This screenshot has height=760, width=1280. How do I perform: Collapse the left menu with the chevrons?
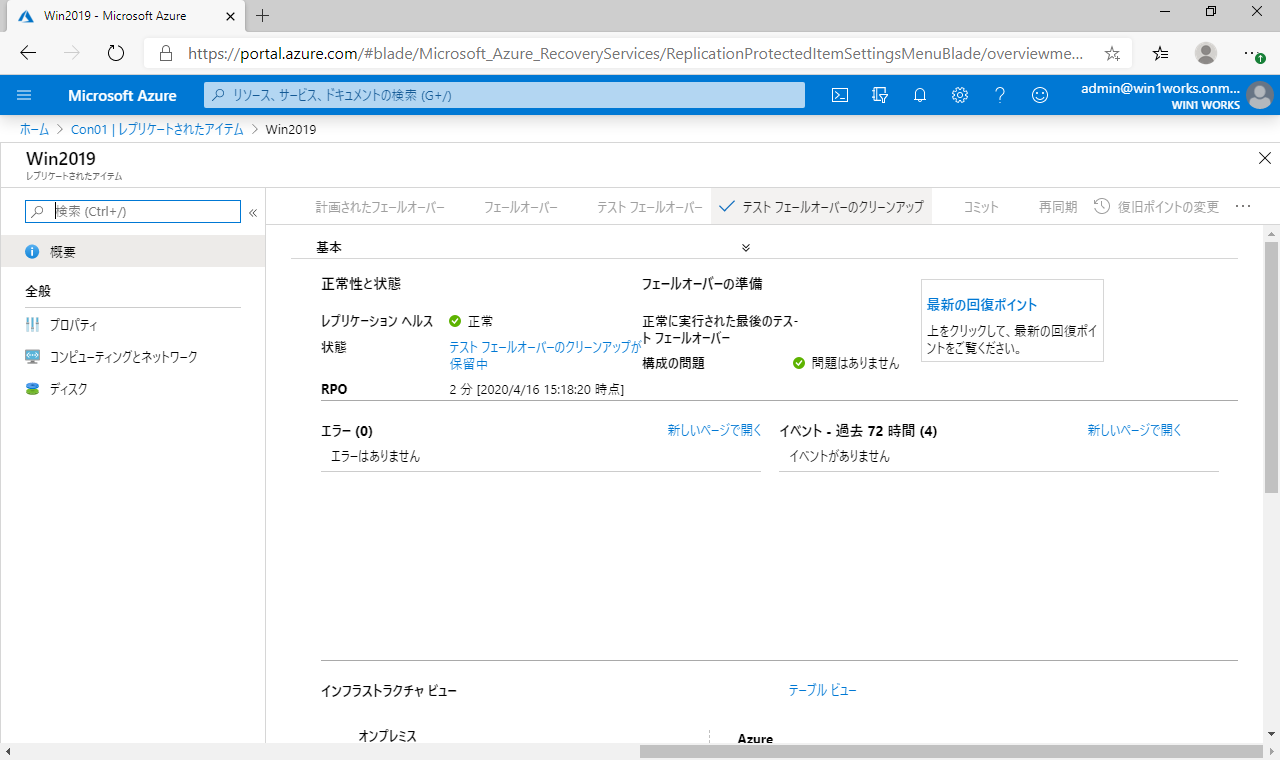[253, 212]
